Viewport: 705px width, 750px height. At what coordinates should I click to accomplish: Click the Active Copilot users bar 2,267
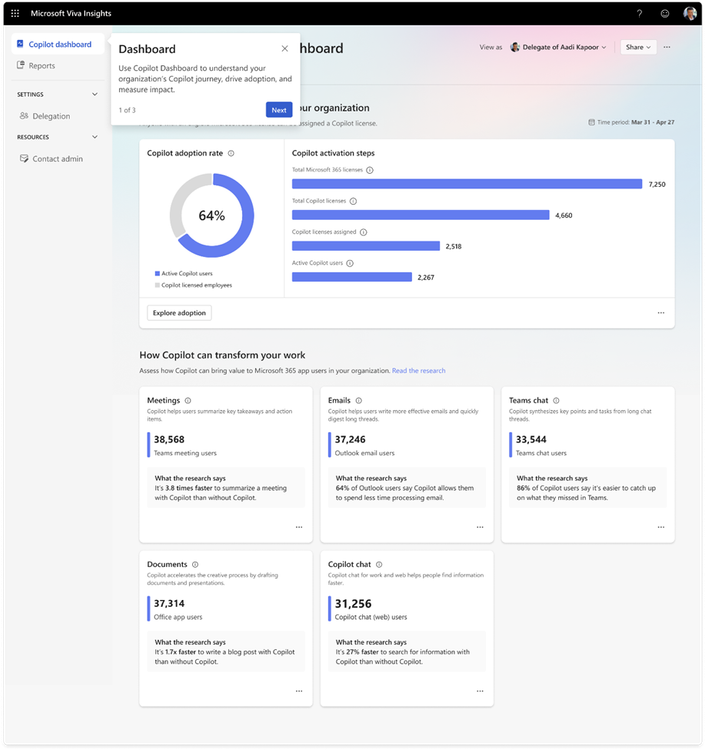[352, 277]
